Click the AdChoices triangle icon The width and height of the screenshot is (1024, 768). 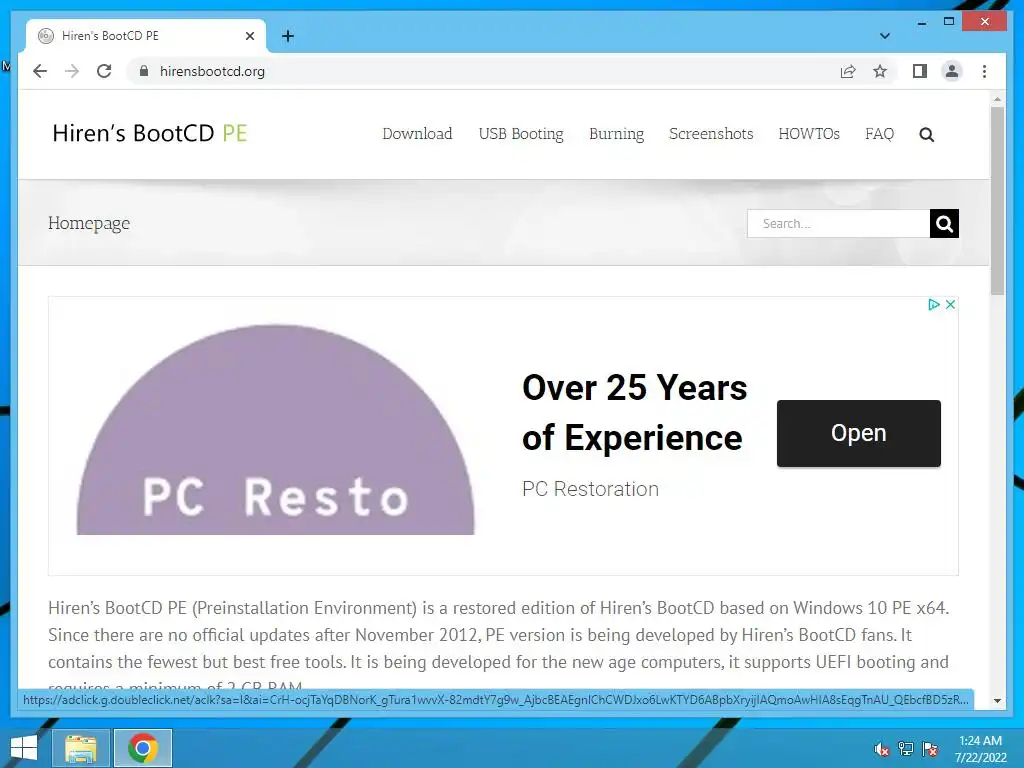tap(934, 304)
